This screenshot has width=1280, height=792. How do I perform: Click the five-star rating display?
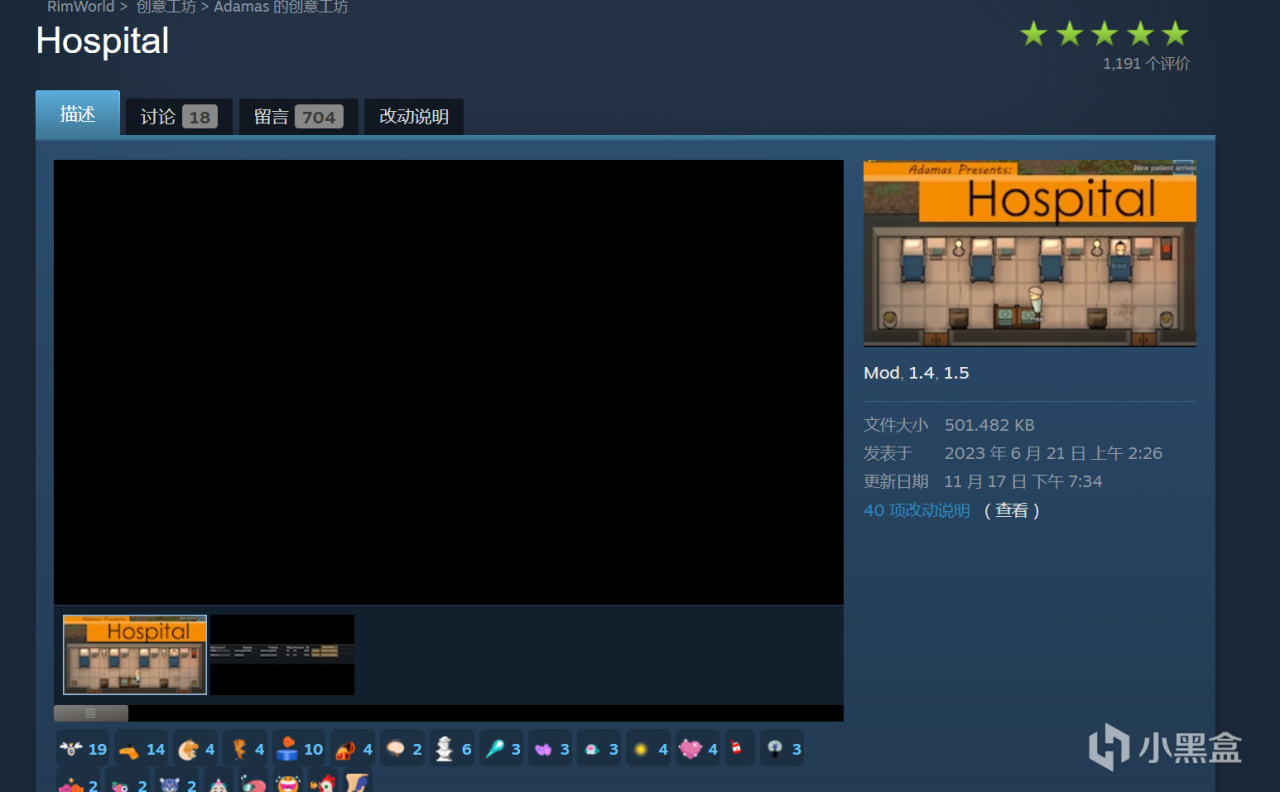1104,34
